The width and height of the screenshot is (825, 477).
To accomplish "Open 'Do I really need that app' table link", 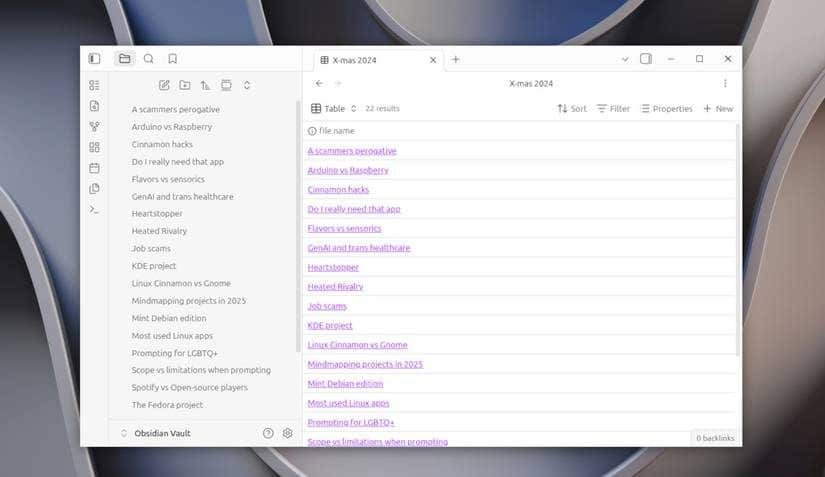I will point(354,209).
